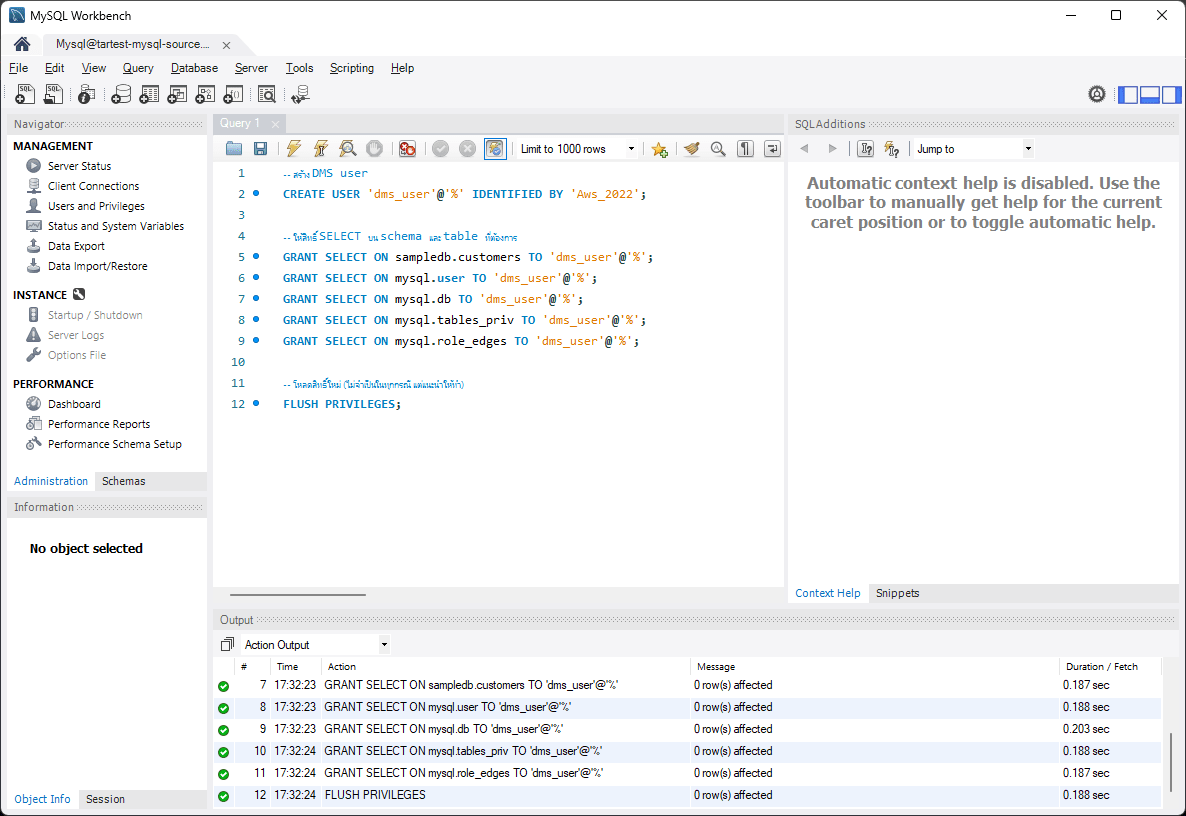Open a script file in editor
The image size is (1186, 816).
pos(234,149)
